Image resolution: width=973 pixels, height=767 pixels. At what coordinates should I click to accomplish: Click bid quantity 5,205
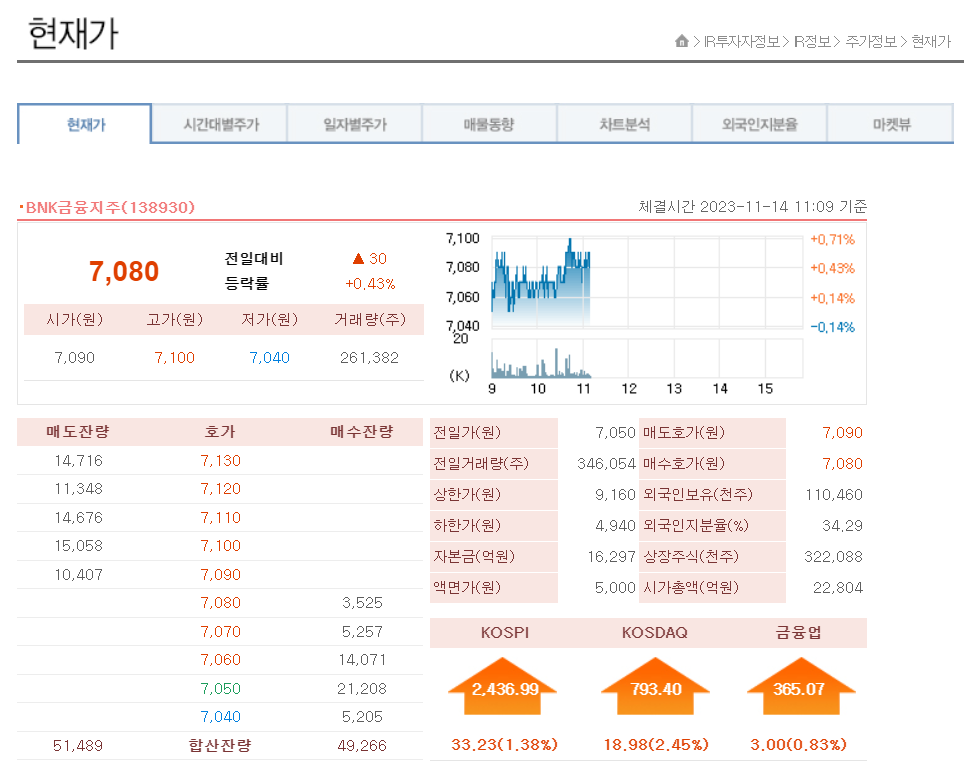click(x=362, y=717)
